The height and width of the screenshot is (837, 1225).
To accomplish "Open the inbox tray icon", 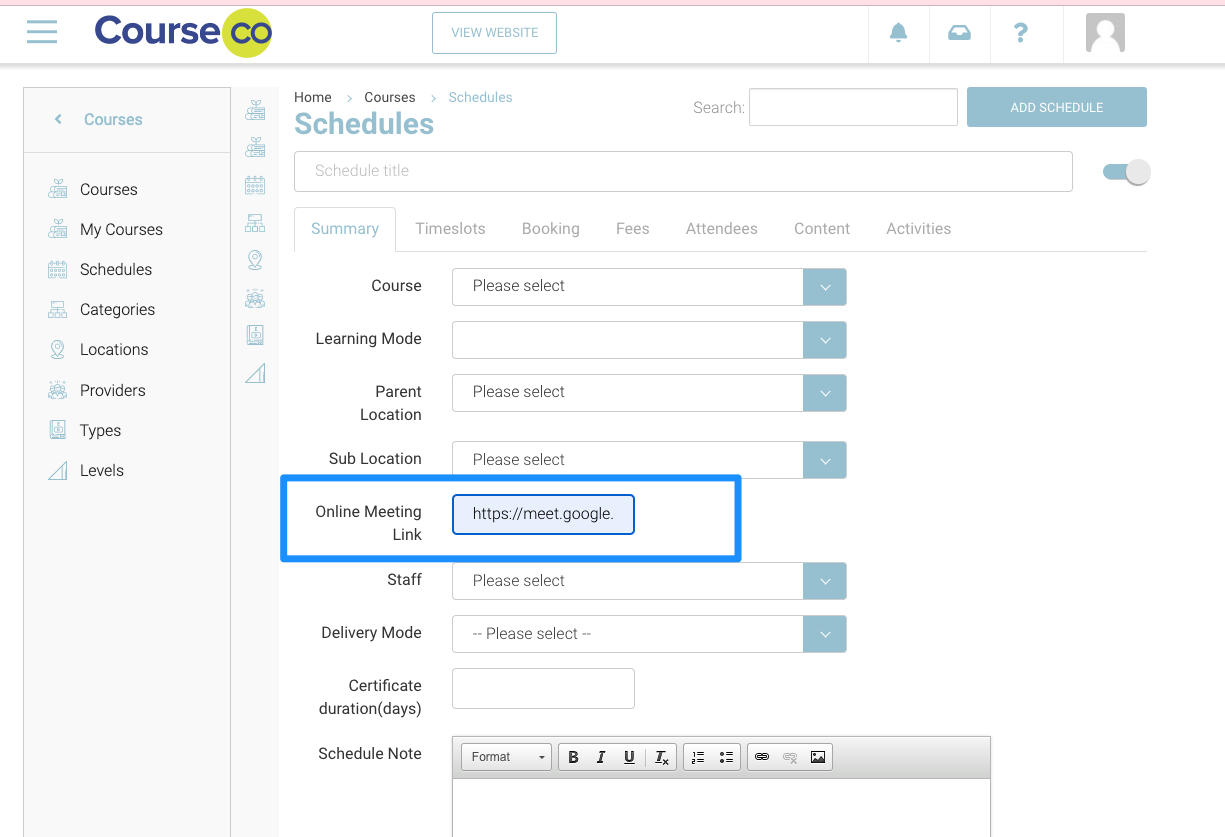I will click(x=959, y=33).
